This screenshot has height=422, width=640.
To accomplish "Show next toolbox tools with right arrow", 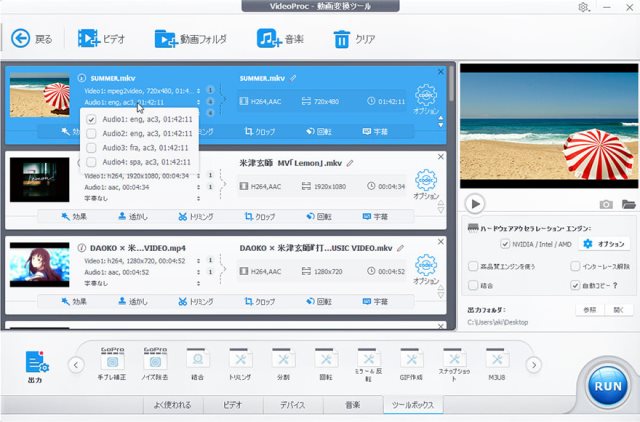I will point(534,365).
